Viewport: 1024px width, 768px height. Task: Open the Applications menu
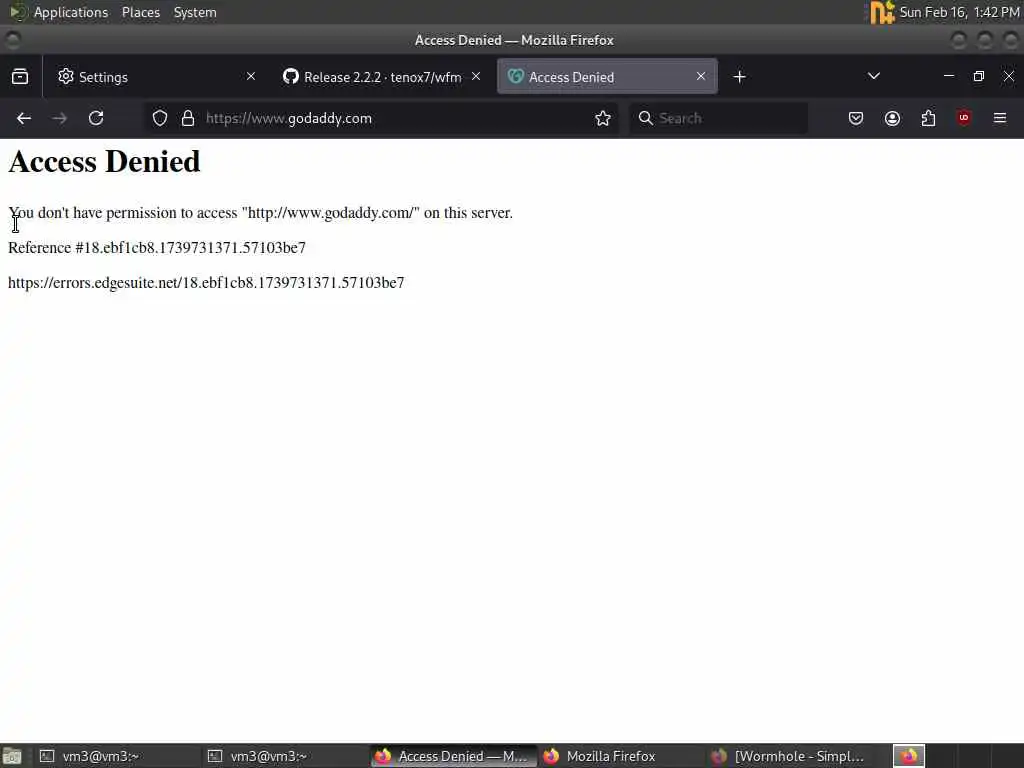(71, 12)
